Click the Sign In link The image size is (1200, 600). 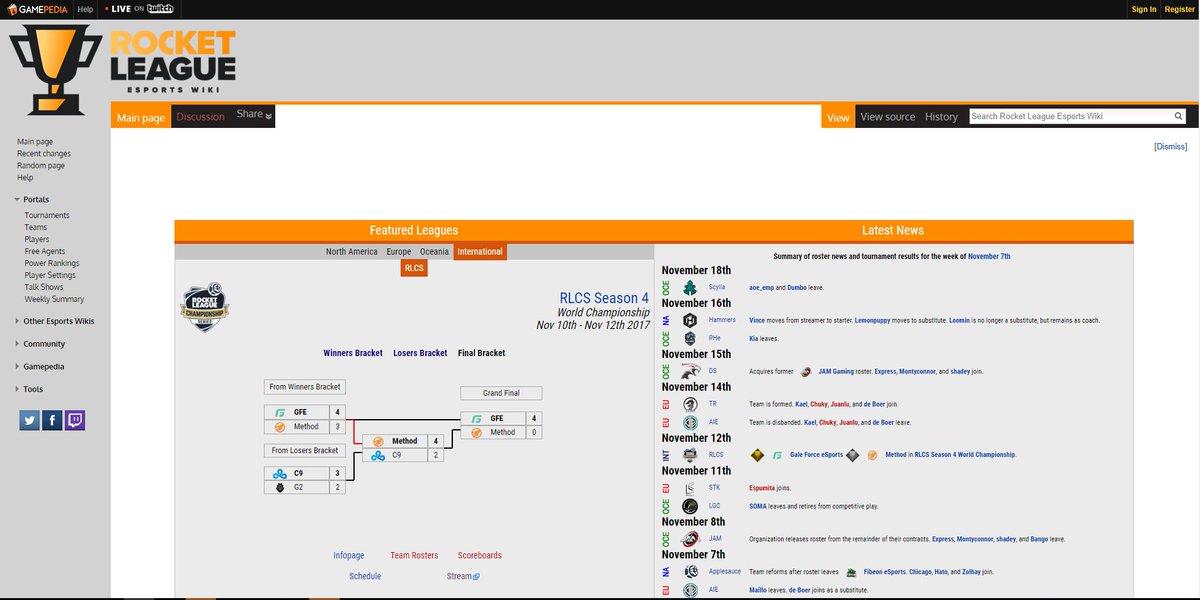[x=1142, y=8]
